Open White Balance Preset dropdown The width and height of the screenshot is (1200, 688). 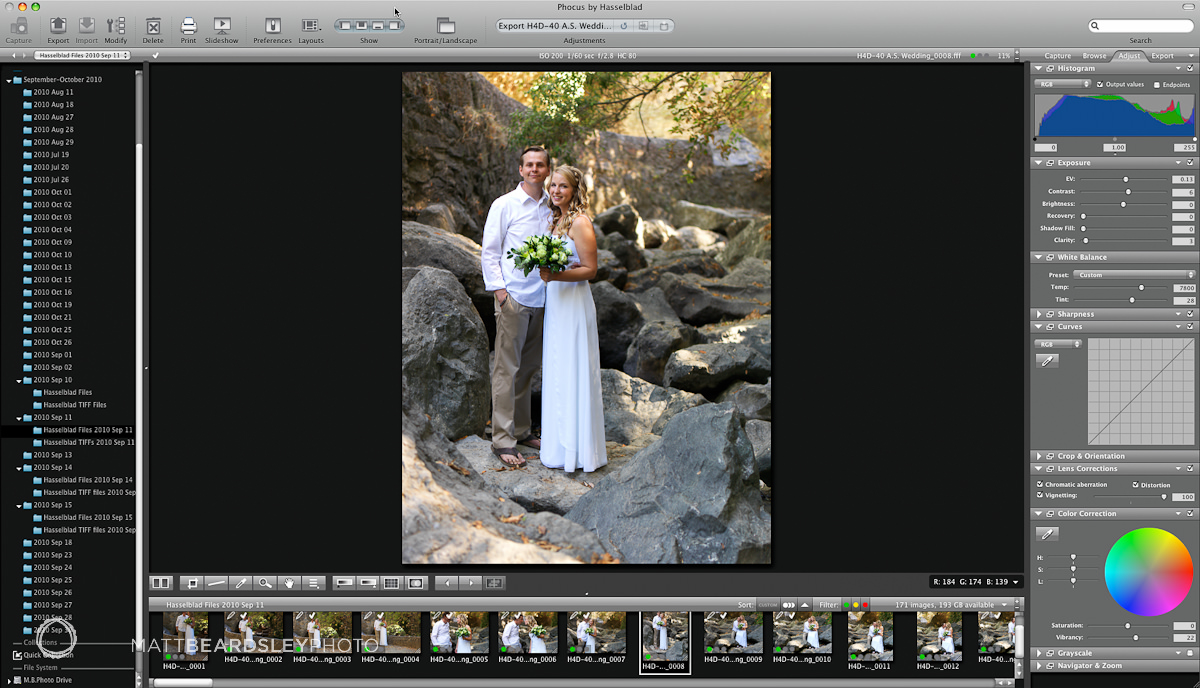(x=1134, y=275)
